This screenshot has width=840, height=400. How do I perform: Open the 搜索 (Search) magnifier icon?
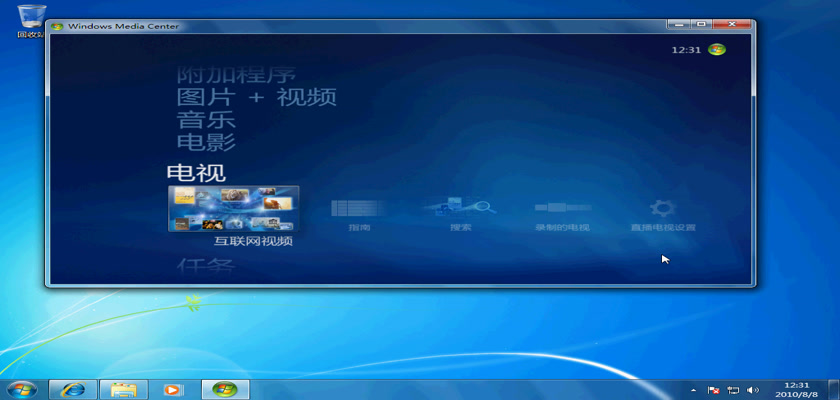[460, 208]
